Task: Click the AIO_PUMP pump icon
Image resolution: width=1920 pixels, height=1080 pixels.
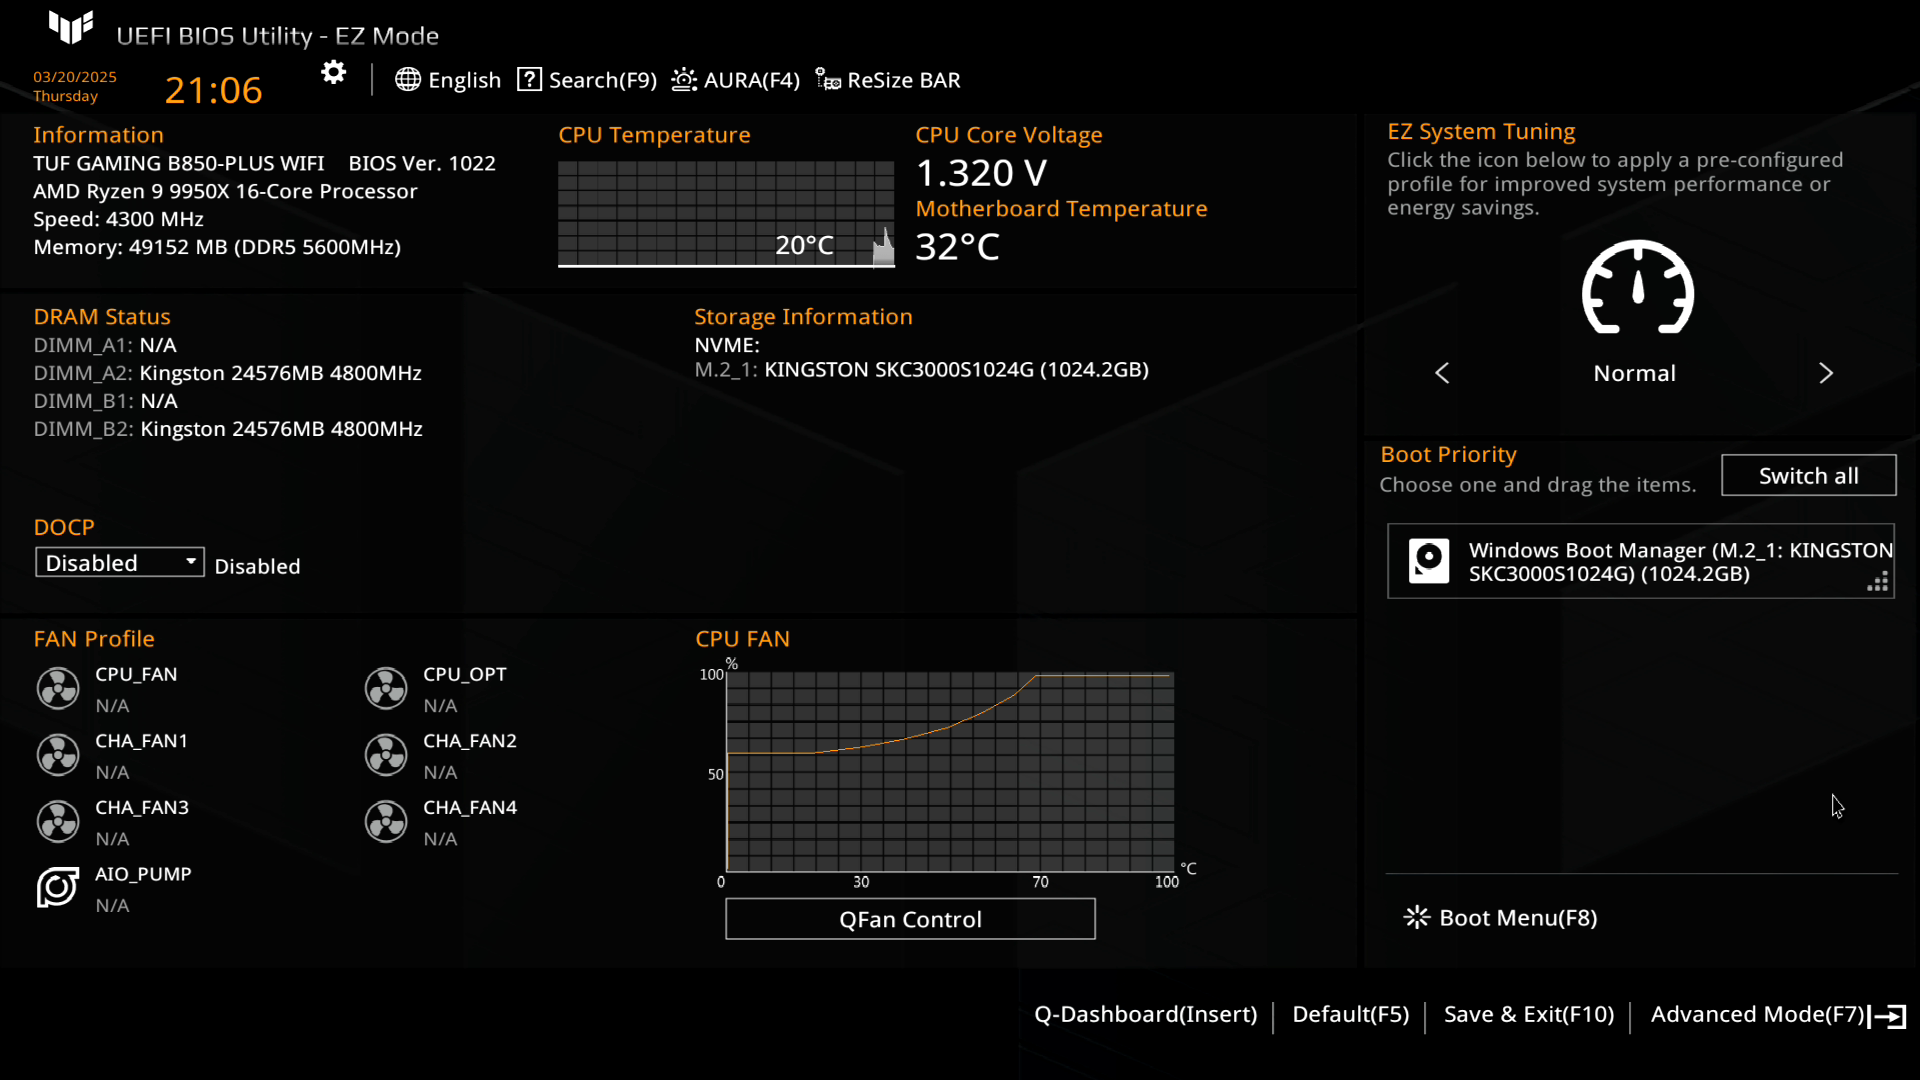Action: tap(58, 887)
